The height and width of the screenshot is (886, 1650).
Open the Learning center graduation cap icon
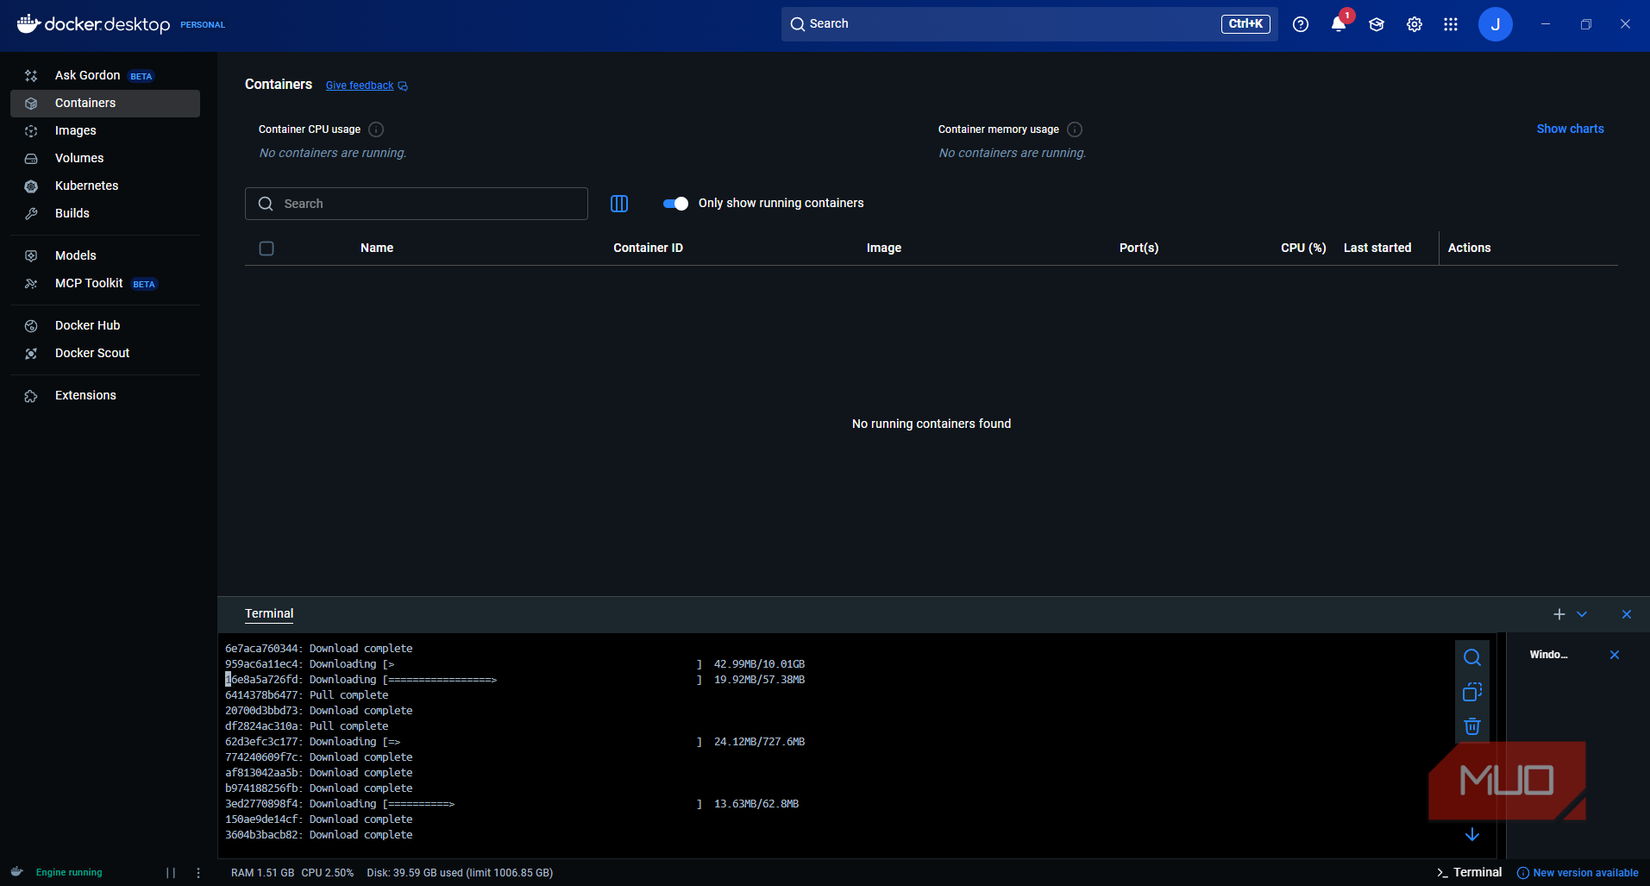1376,24
